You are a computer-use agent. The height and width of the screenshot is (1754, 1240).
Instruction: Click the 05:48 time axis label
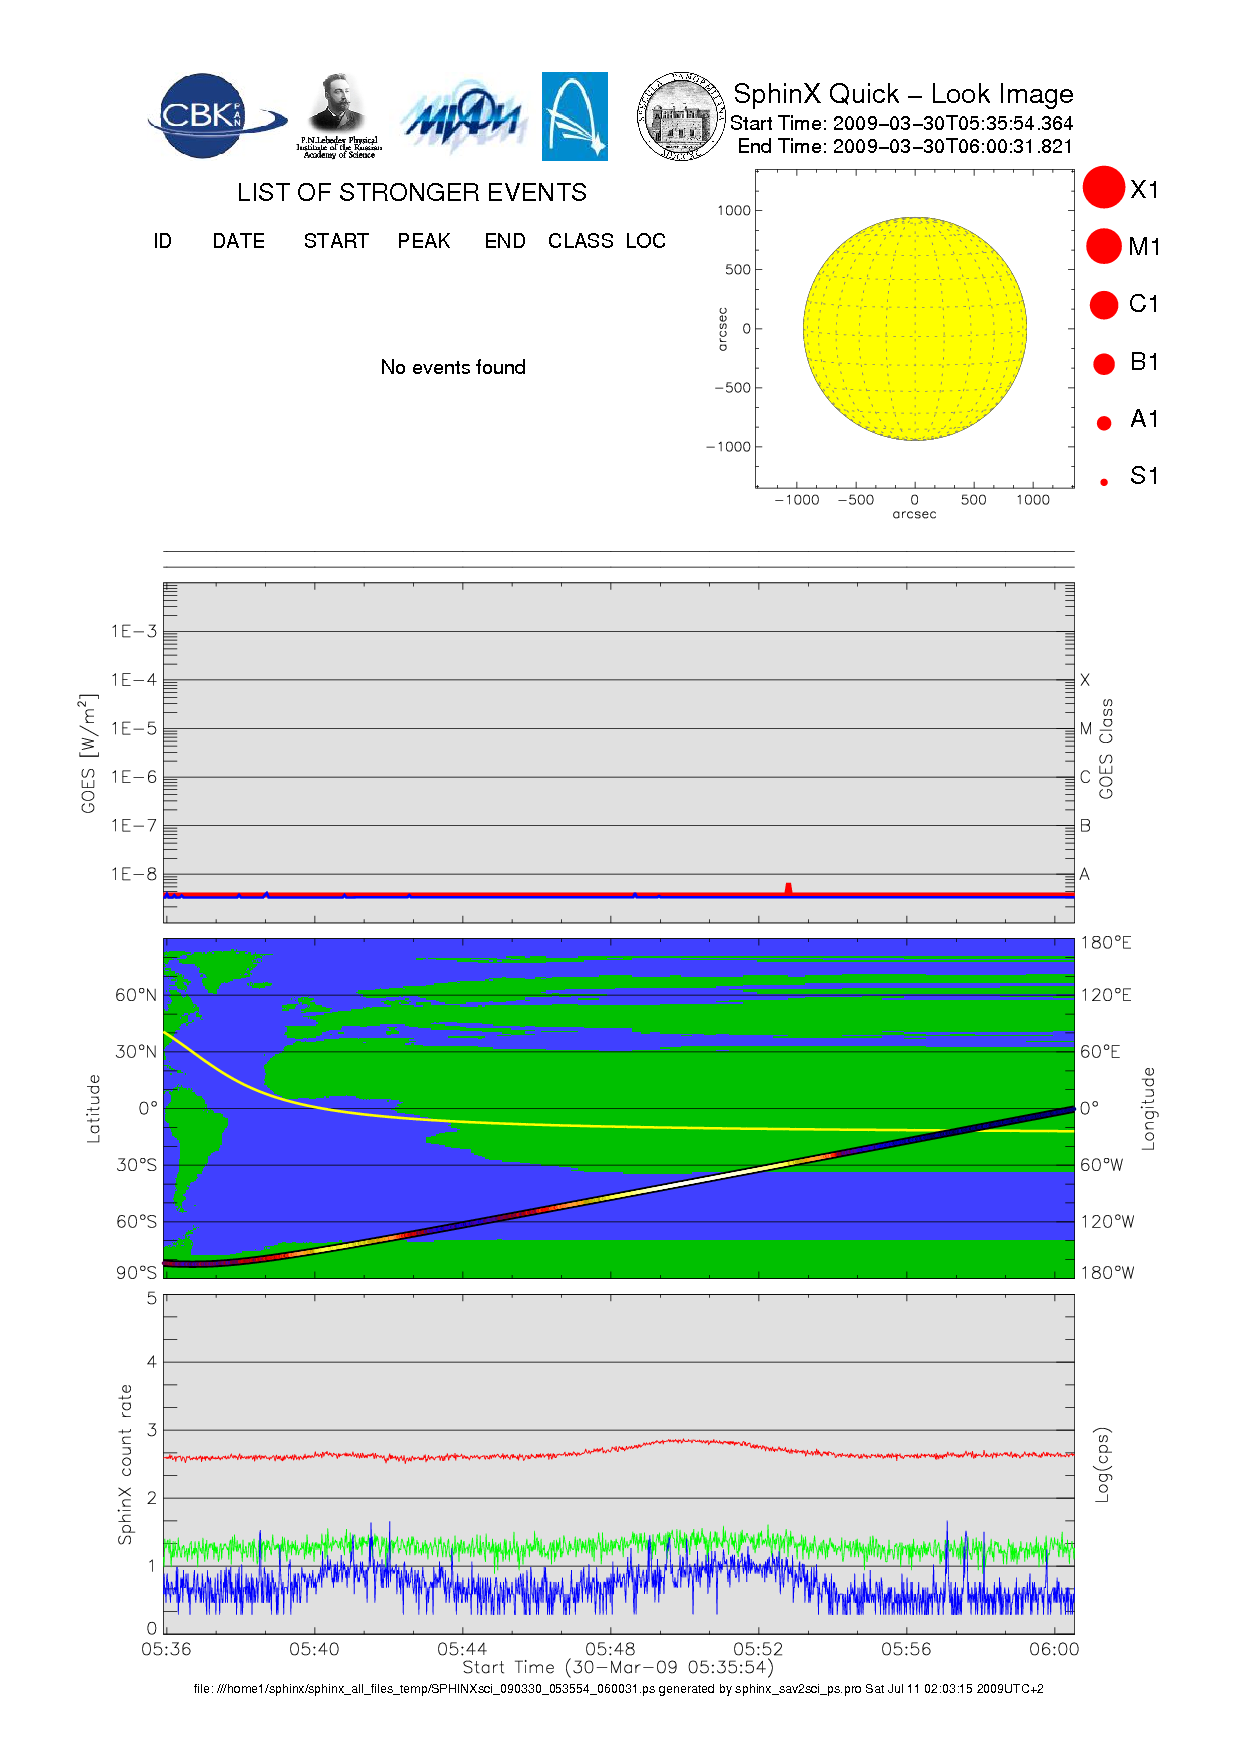pos(610,1649)
